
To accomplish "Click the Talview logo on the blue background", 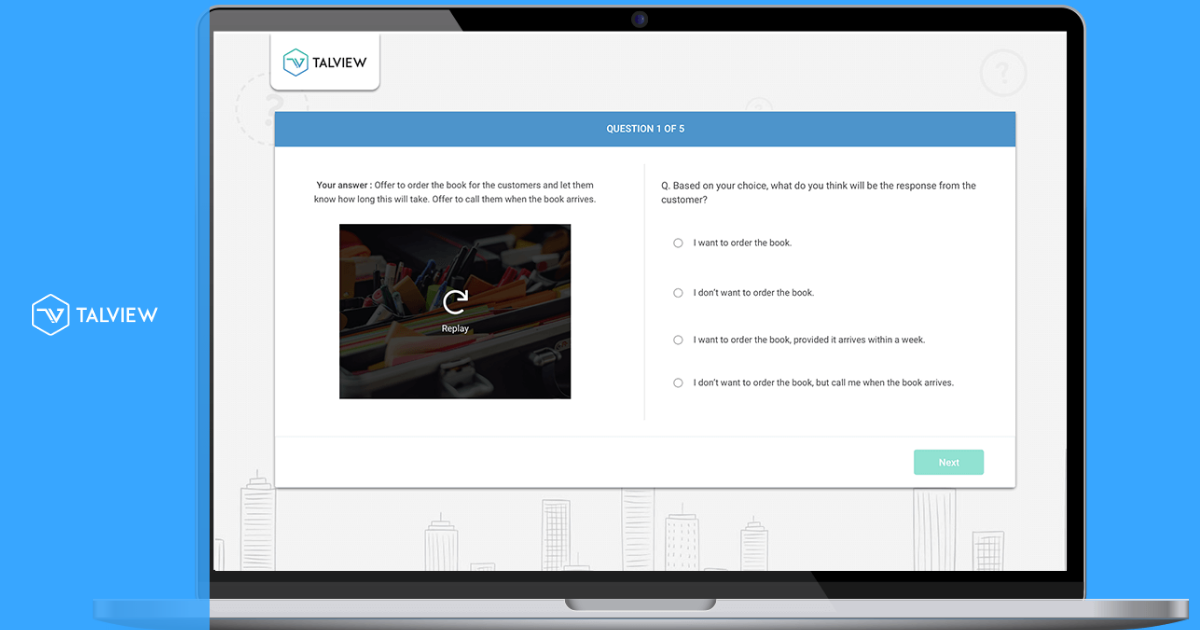I will point(95,314).
